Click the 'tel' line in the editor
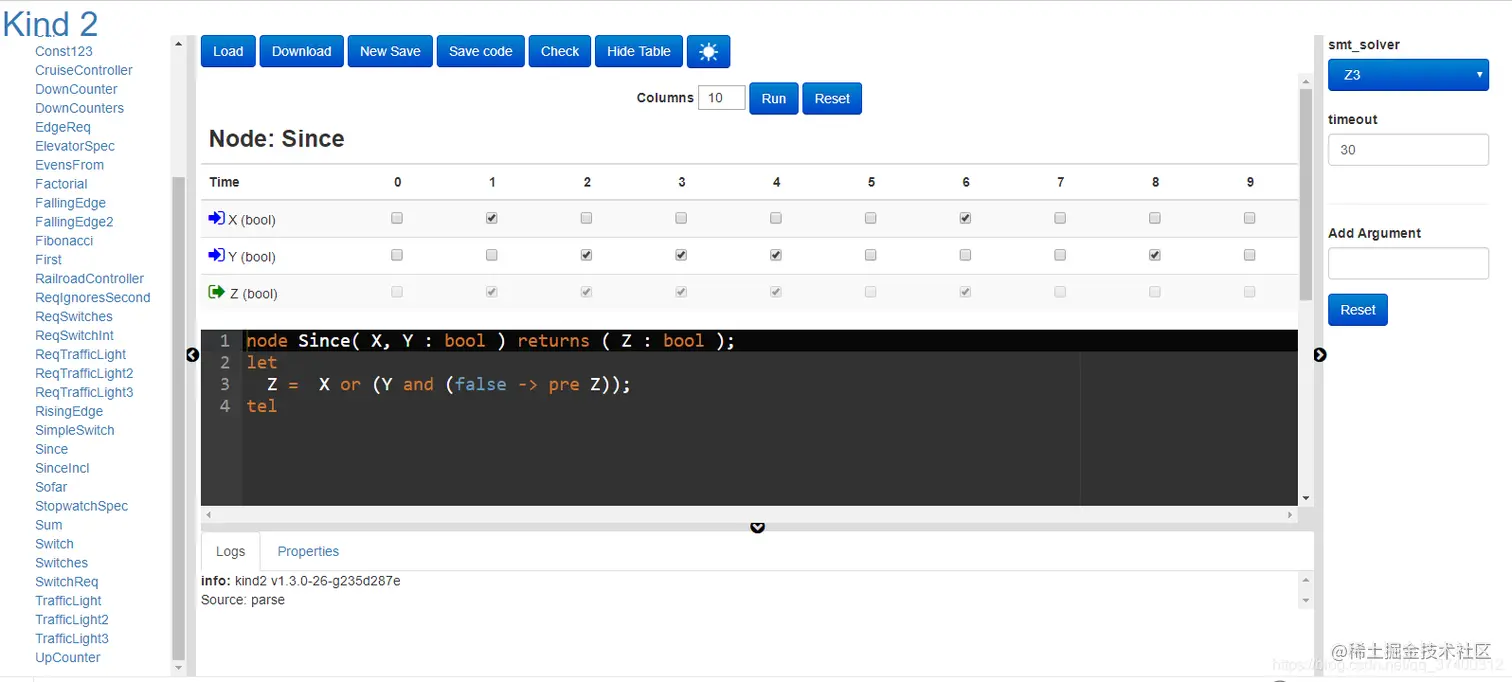Screen dimensions: 1512x682 click(x=262, y=406)
